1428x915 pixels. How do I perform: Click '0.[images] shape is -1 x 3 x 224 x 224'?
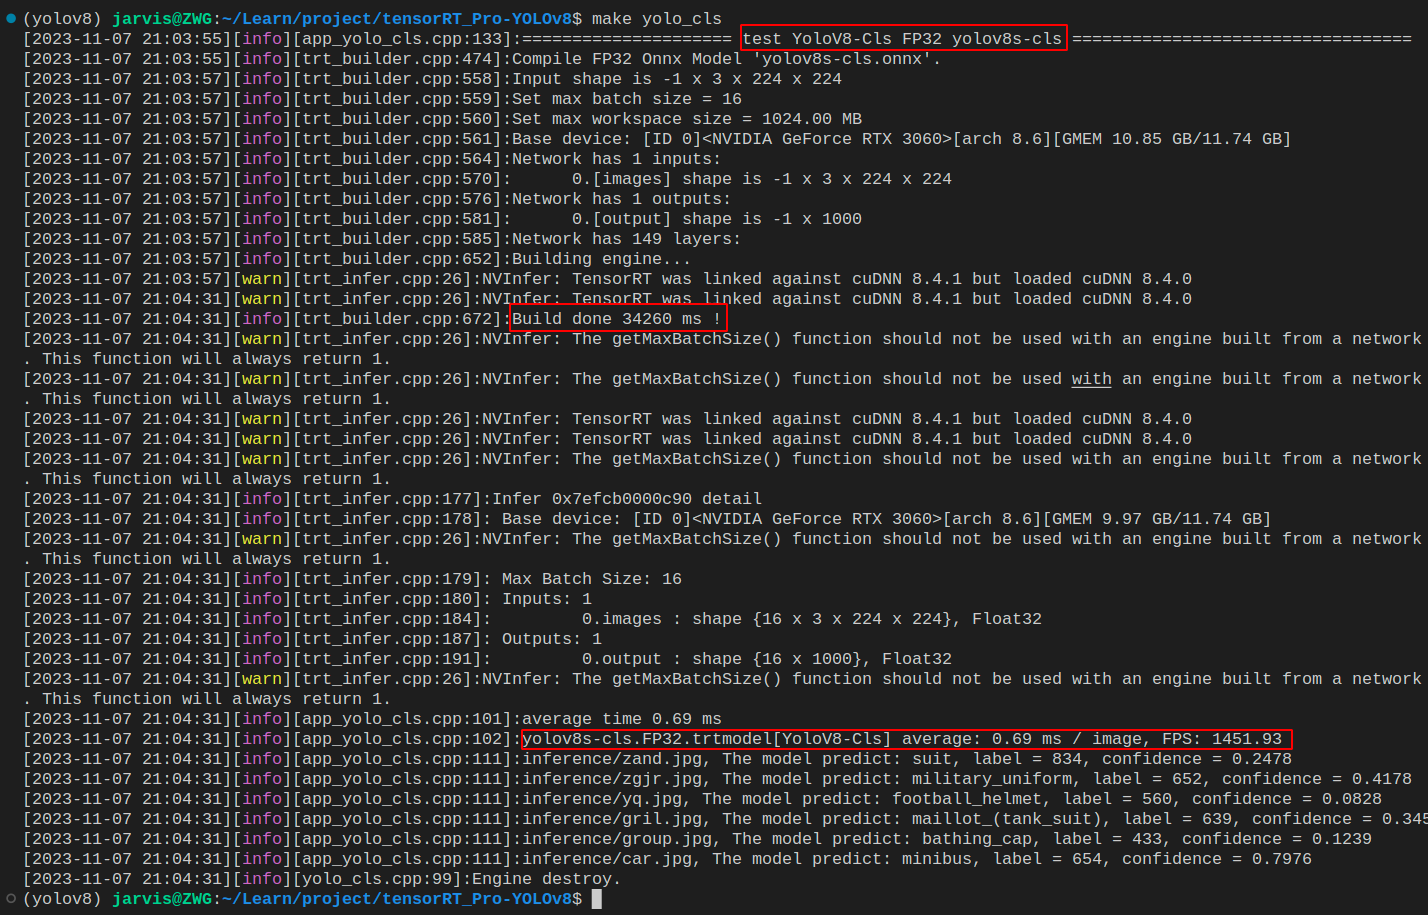click(x=762, y=179)
